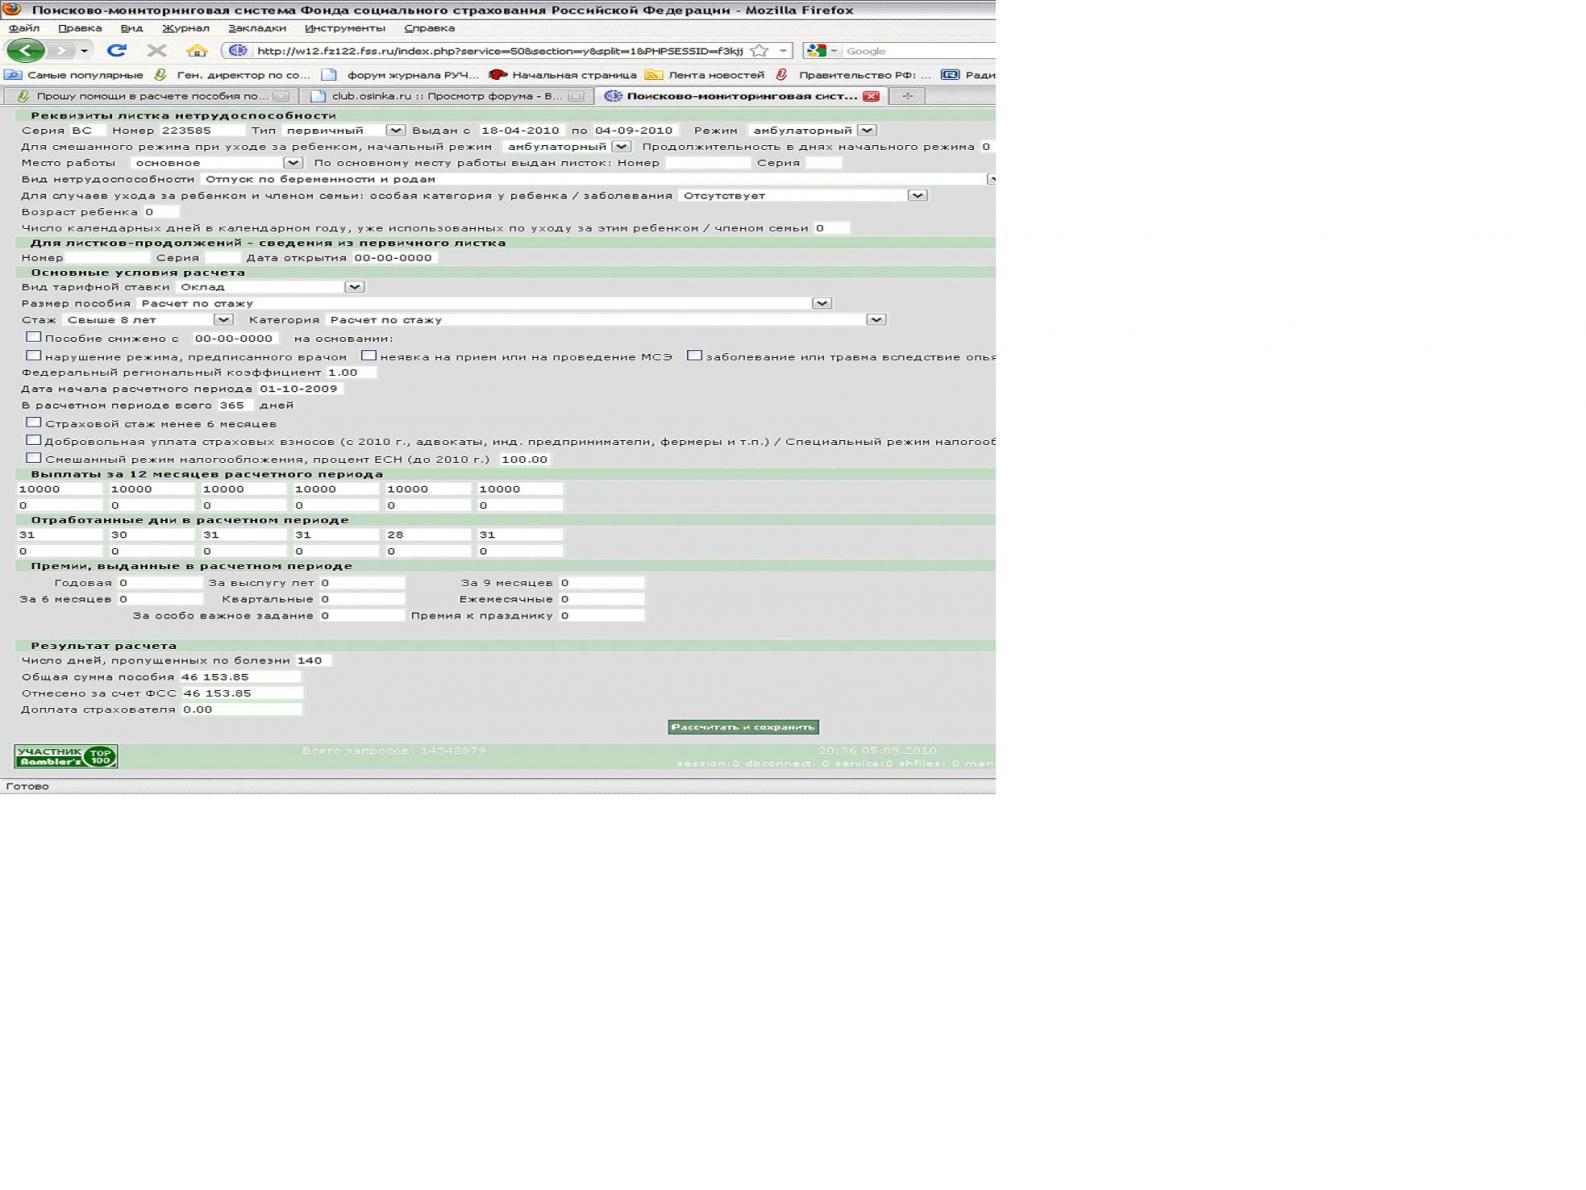Click the Stop loading X icon
Viewport: 1586px width, 1190px height.
(x=157, y=50)
